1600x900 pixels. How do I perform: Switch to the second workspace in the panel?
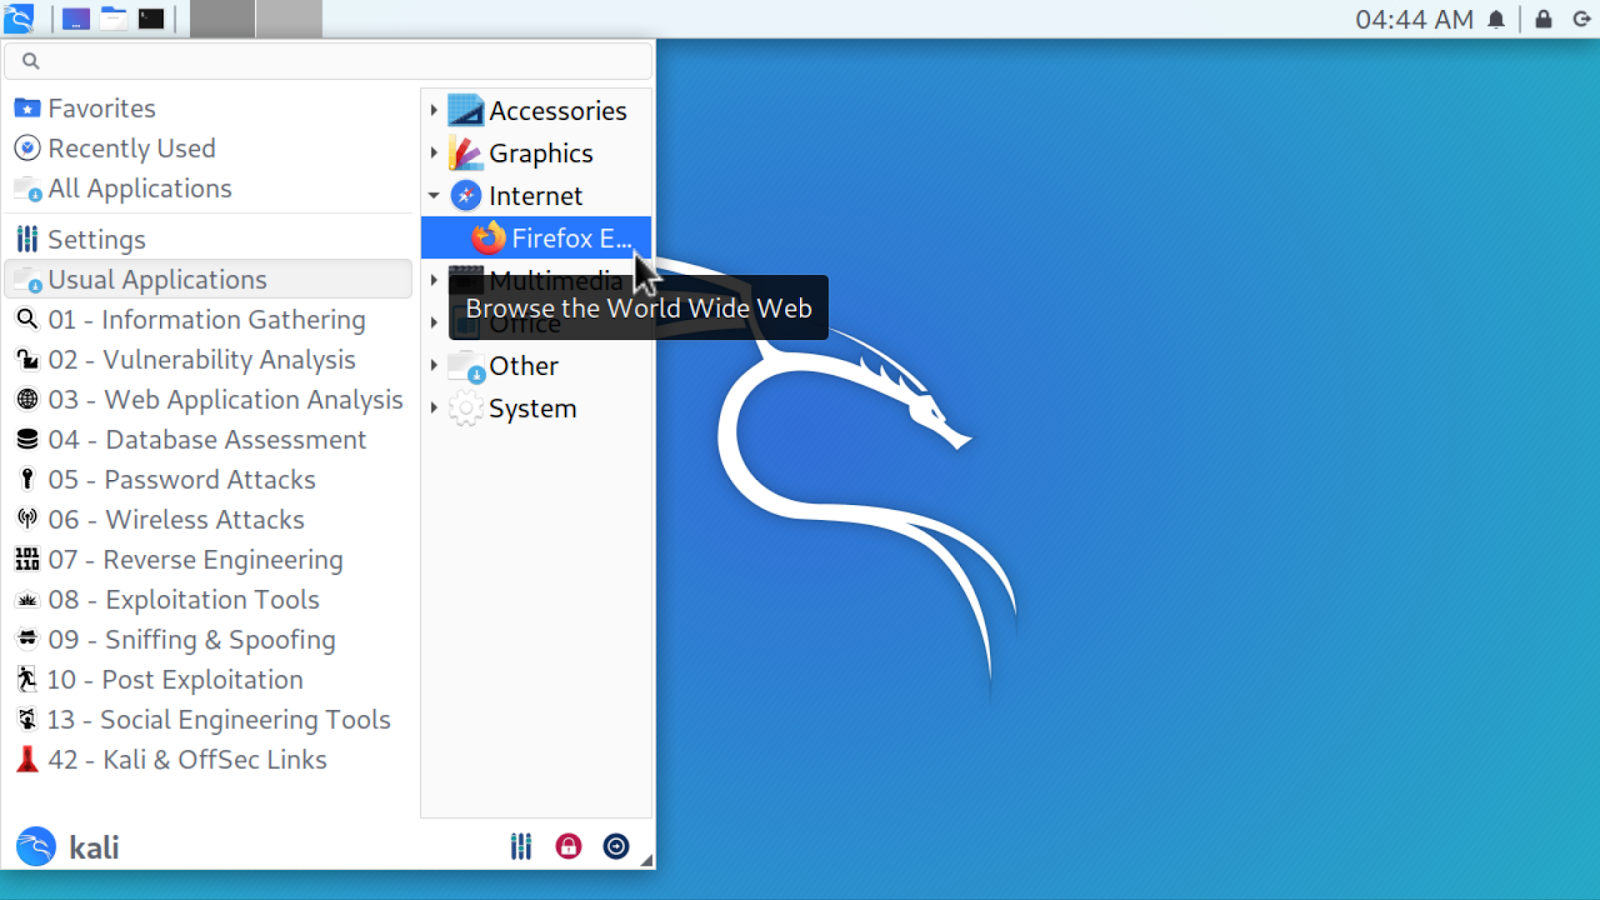288,18
